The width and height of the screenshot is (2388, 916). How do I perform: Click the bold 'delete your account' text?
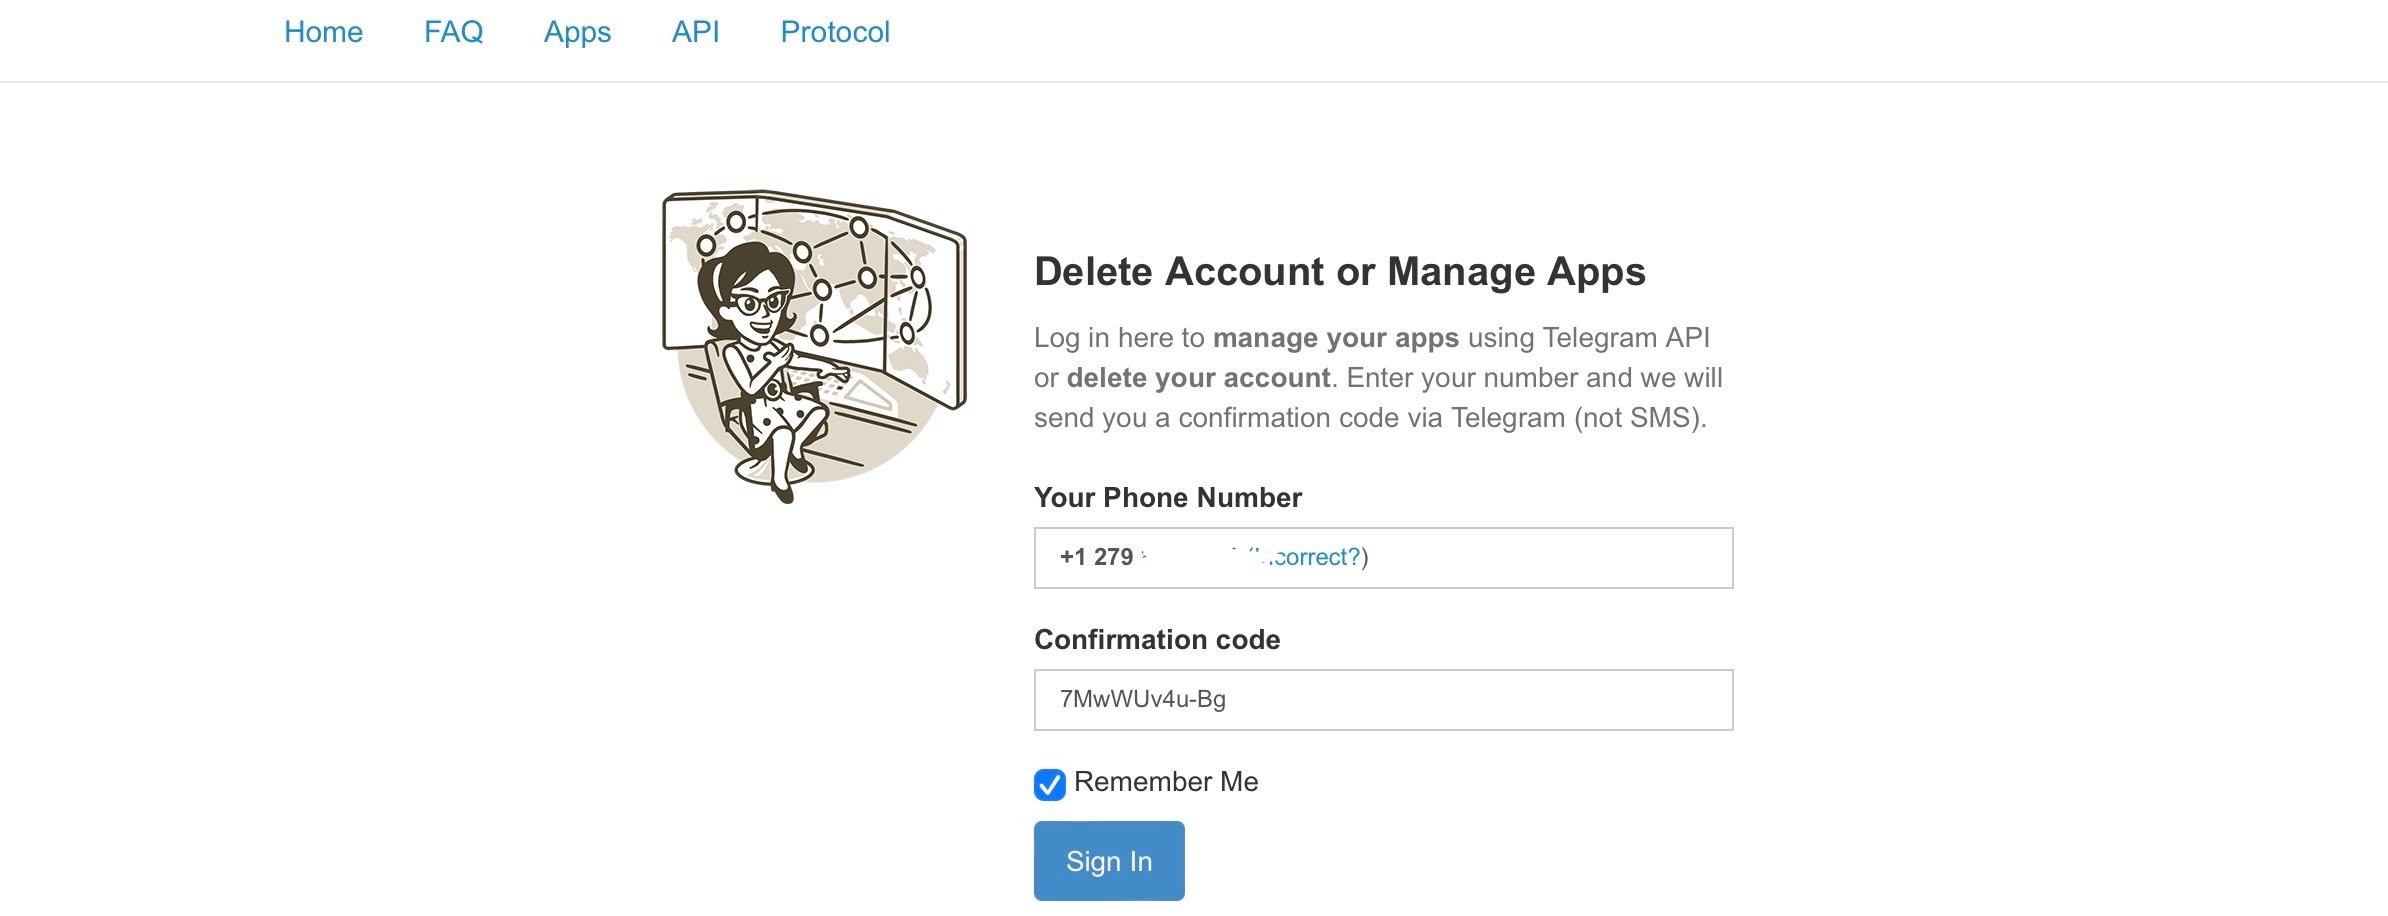point(1198,378)
